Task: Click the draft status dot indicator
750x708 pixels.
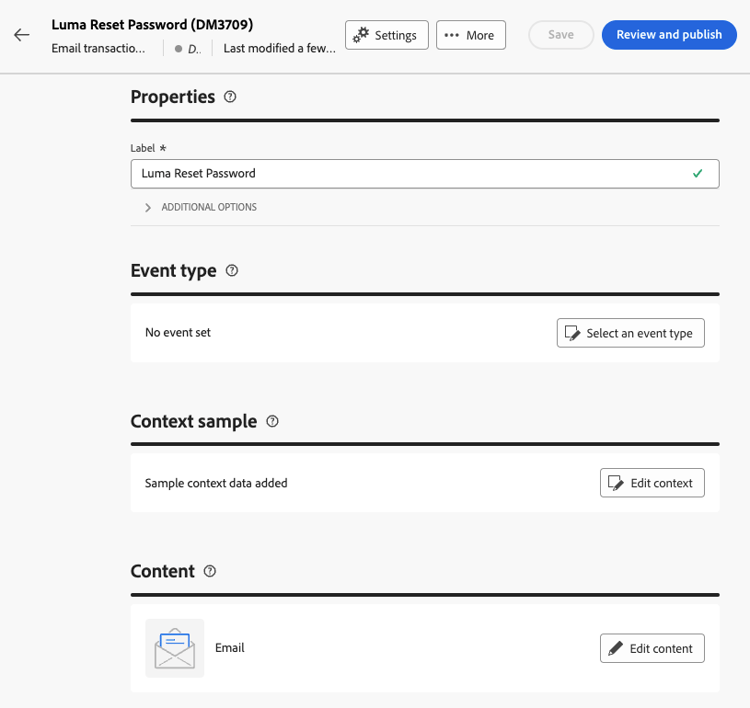Action: pos(178,48)
